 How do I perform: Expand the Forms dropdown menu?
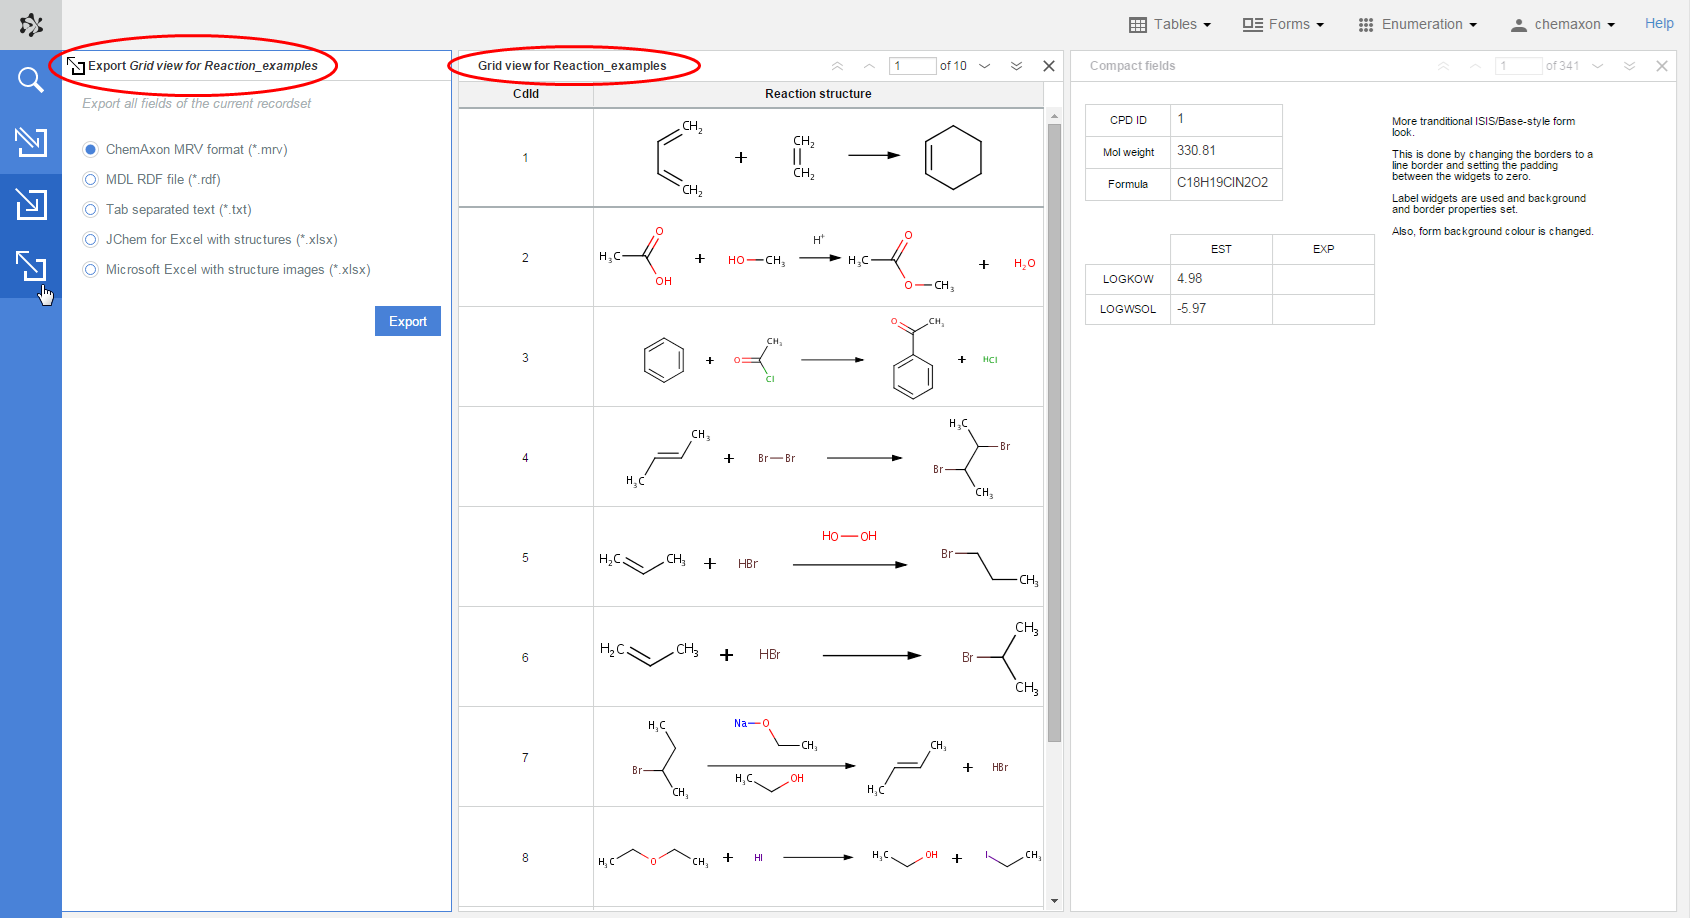coord(1283,24)
